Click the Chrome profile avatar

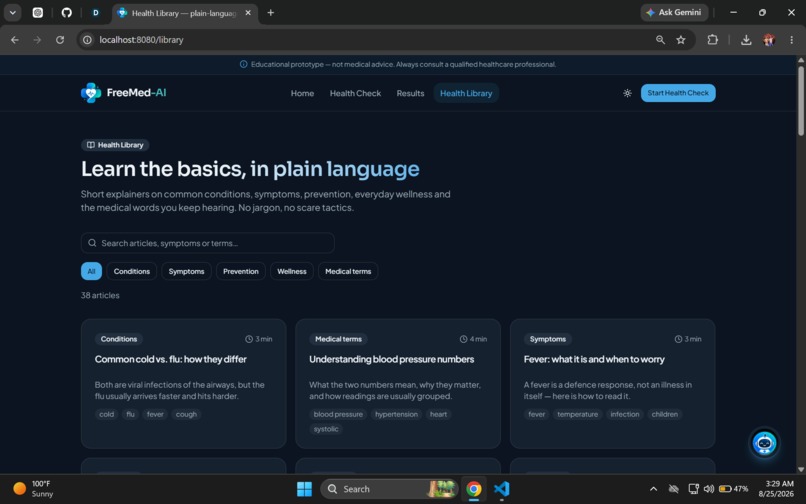[x=769, y=40]
